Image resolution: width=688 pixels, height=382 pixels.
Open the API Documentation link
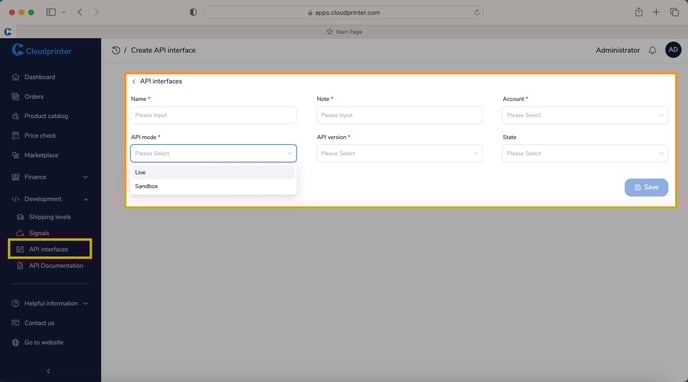pos(56,266)
